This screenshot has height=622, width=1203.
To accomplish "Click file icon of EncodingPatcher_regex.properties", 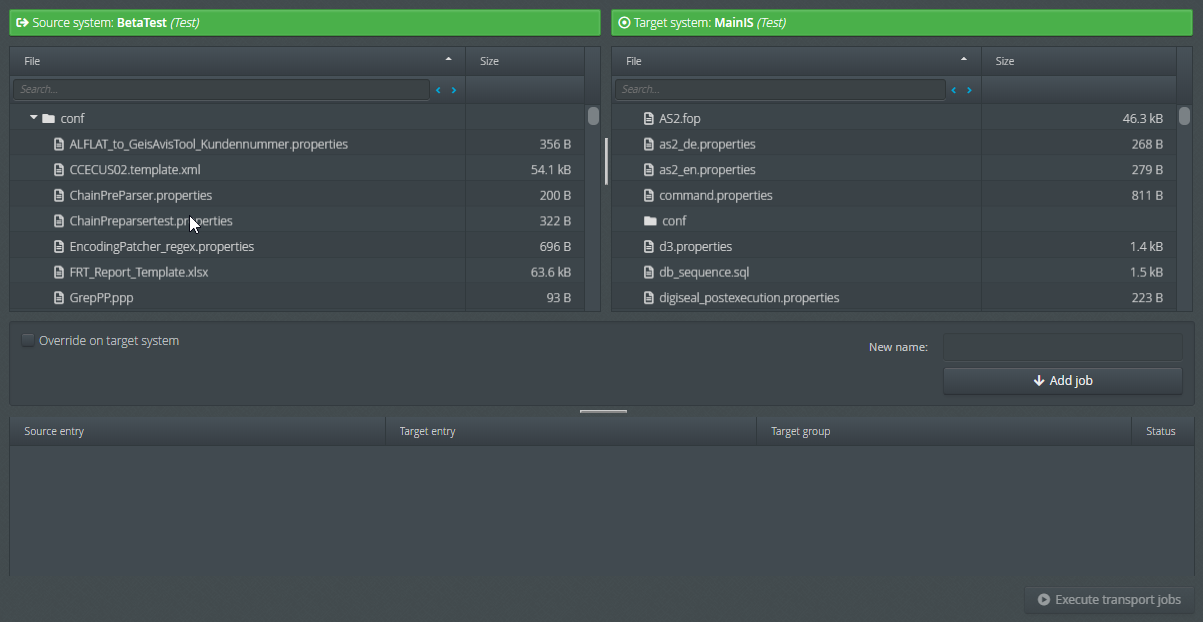I will [x=59, y=246].
